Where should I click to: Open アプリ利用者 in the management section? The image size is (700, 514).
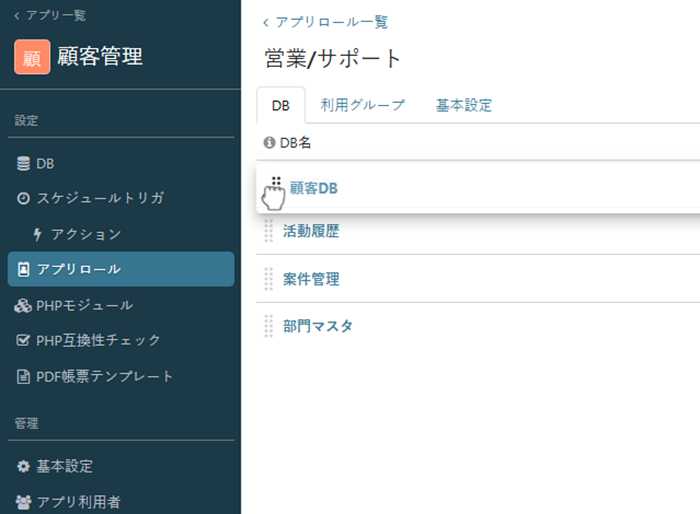(x=79, y=502)
